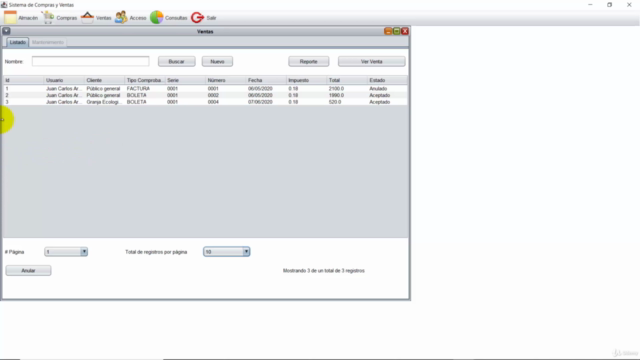This screenshot has width=640, height=360.
Task: Open the # Página dropdown
Action: tap(66, 252)
